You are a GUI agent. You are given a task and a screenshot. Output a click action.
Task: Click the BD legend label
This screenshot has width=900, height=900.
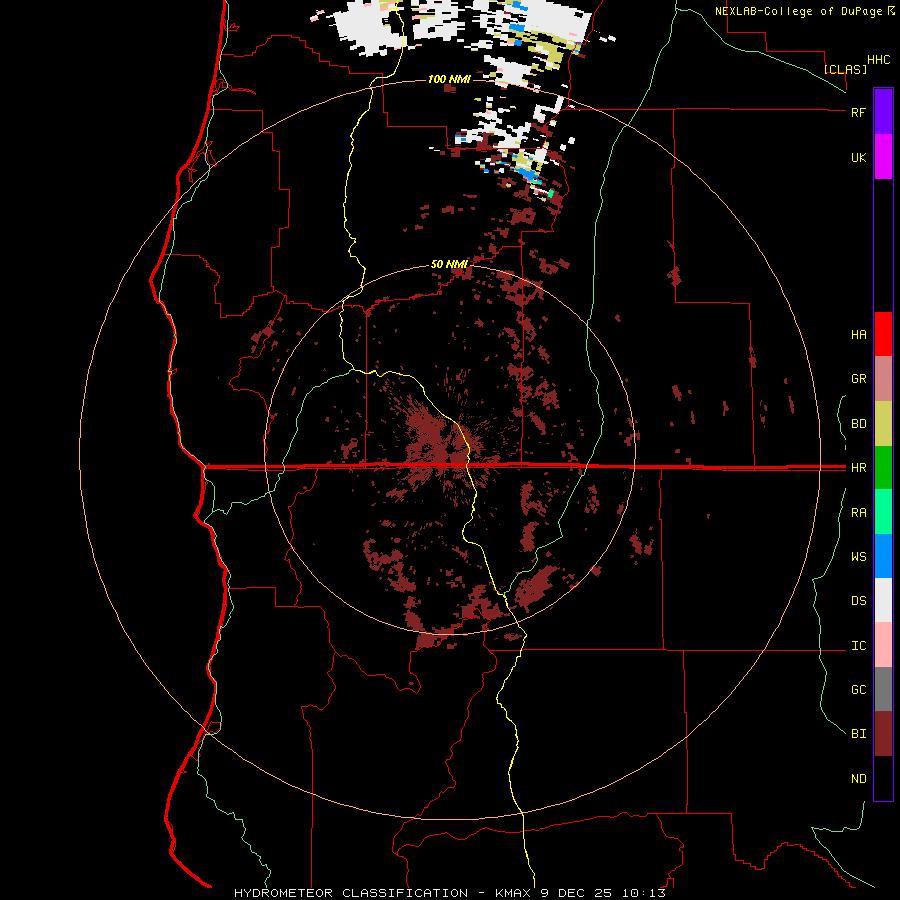pos(858,424)
